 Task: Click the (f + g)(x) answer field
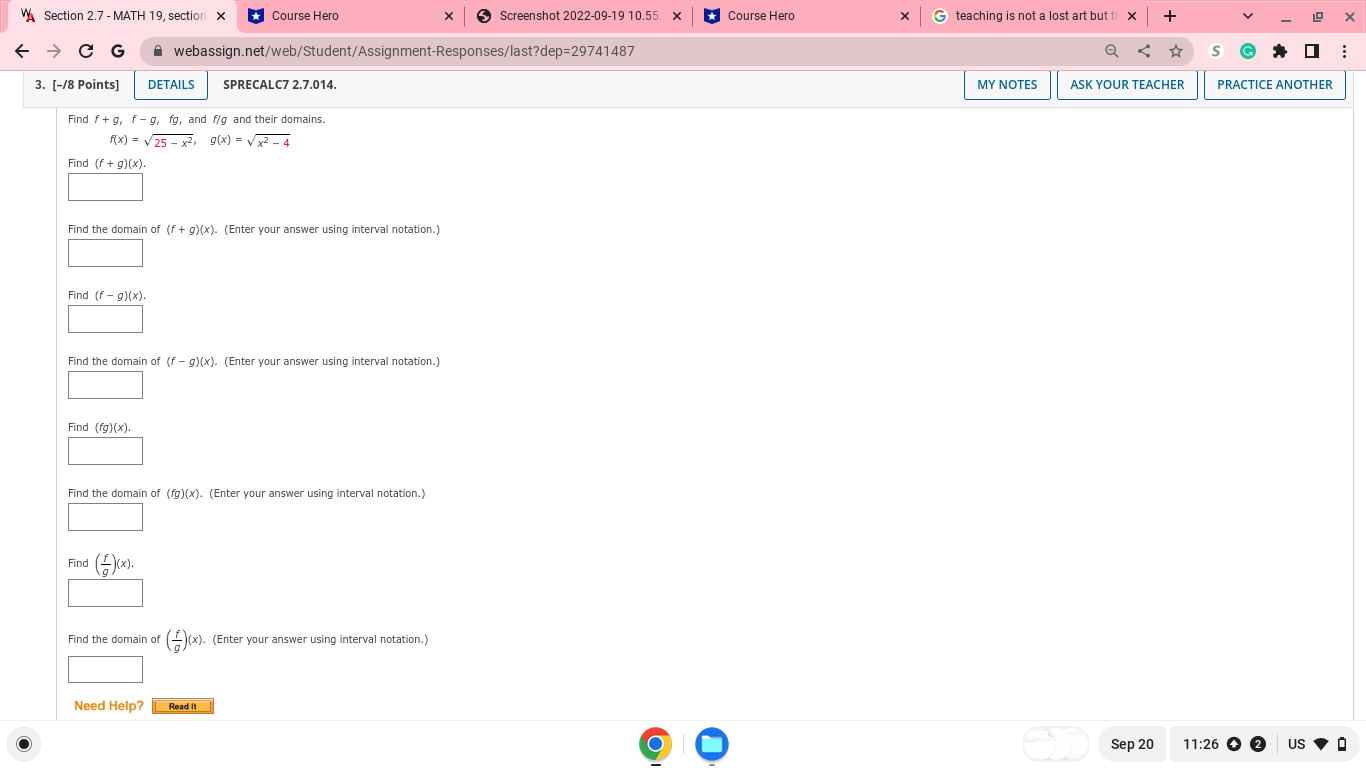pos(105,186)
